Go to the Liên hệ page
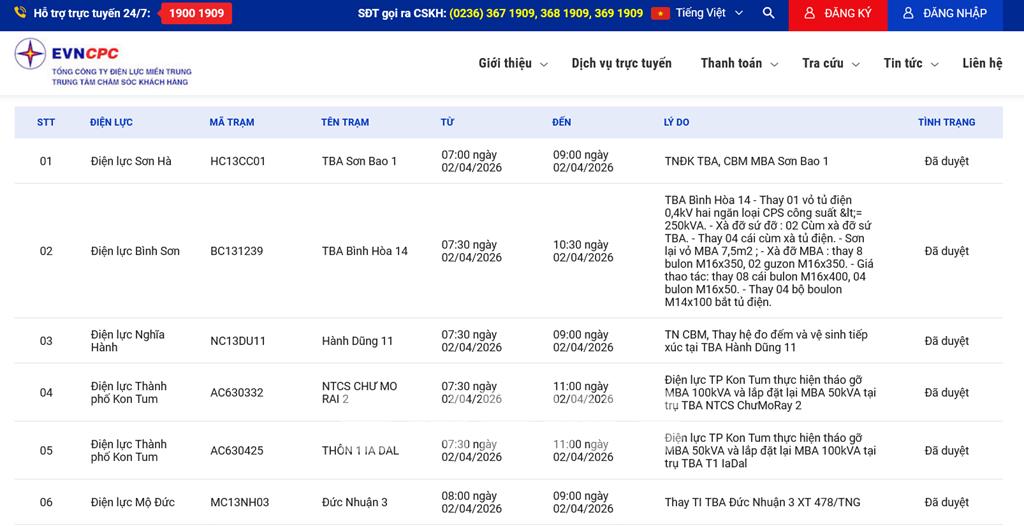This screenshot has width=1024, height=526. point(981,63)
